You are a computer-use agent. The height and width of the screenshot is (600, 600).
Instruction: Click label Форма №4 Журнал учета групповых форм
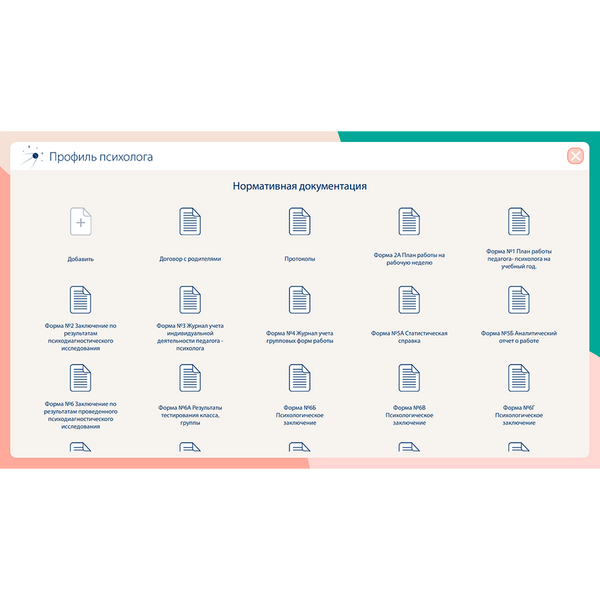[x=300, y=337]
